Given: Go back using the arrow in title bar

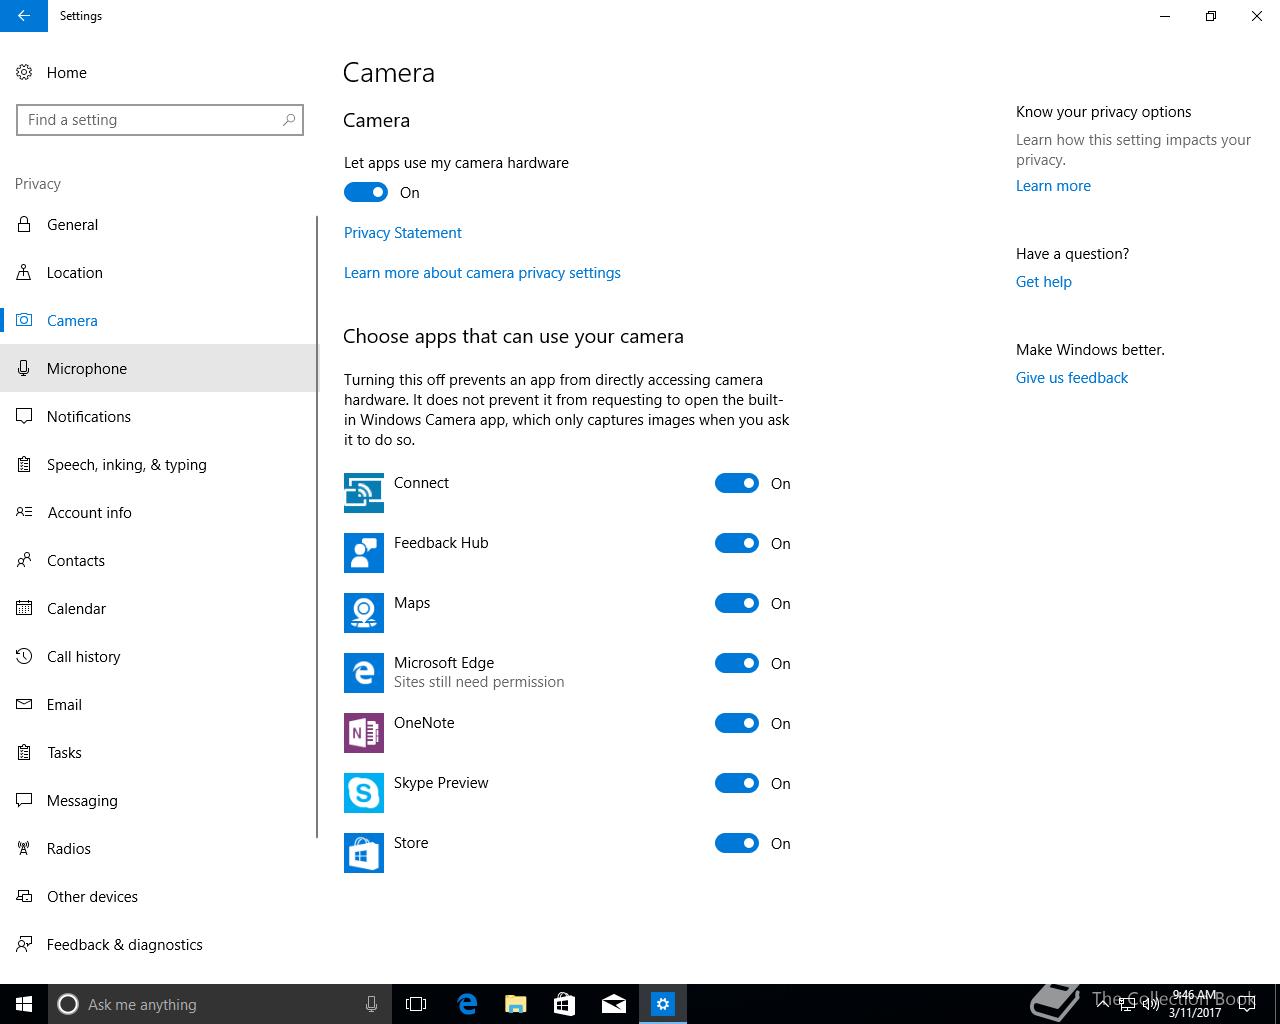Looking at the screenshot, I should pos(24,16).
